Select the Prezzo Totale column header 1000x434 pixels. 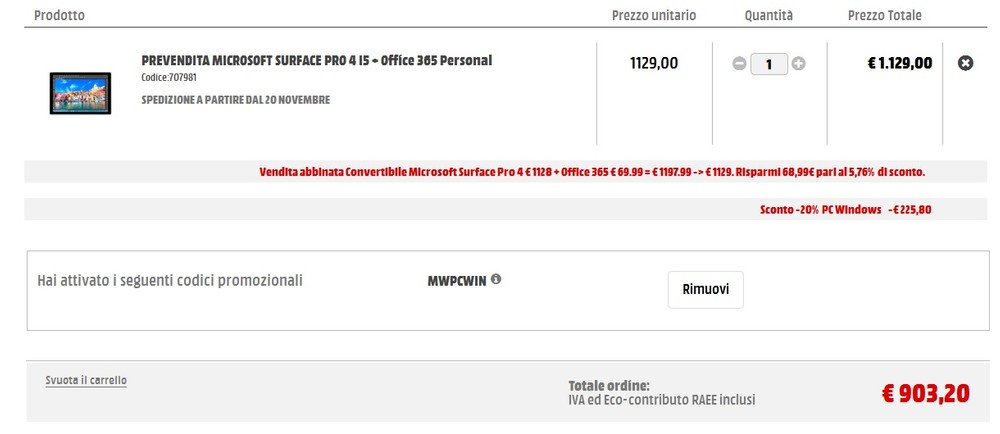[x=885, y=15]
